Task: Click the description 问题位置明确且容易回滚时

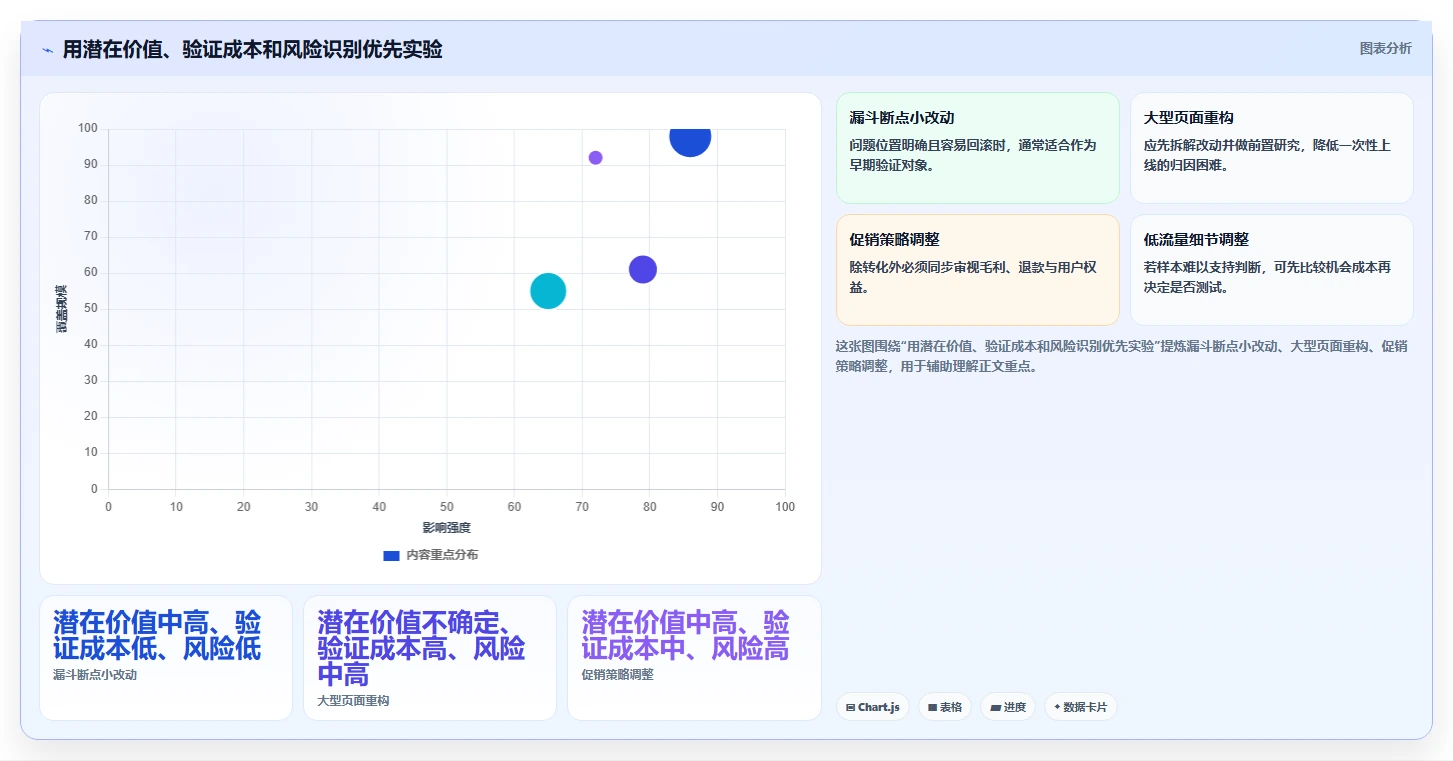Action: (972, 155)
